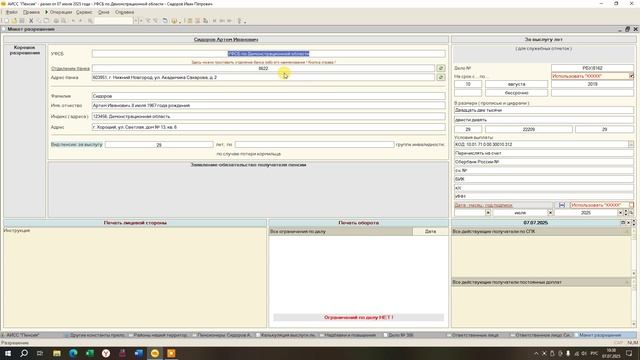Click the Print preview toolbar icon
The height and width of the screenshot is (360, 640).
63,21
